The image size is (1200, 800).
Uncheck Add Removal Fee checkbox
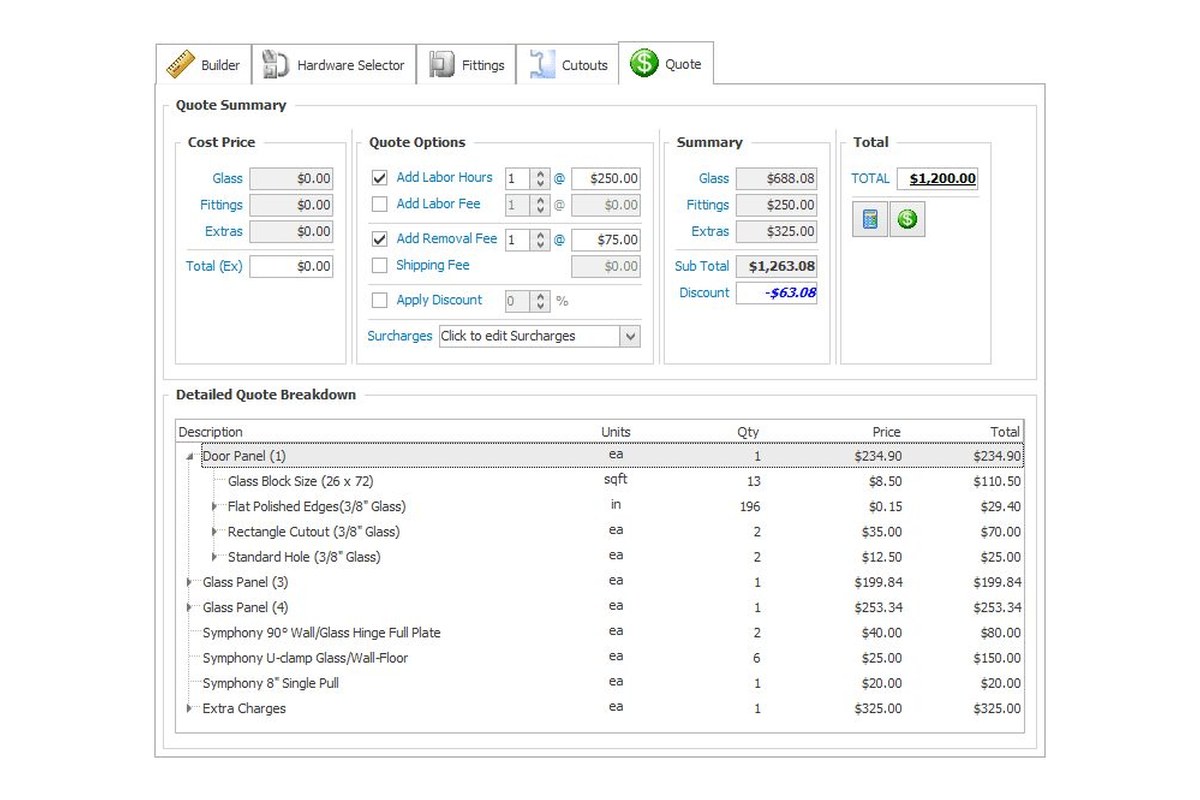click(380, 240)
